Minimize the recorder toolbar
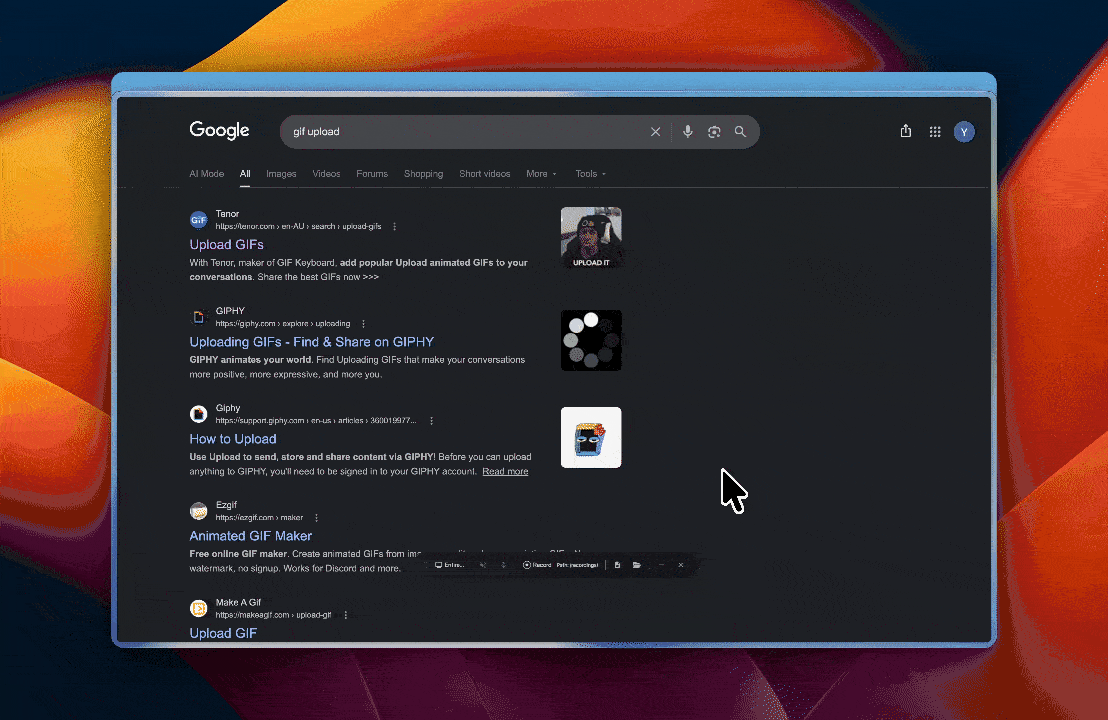This screenshot has width=1108, height=720. [x=661, y=565]
